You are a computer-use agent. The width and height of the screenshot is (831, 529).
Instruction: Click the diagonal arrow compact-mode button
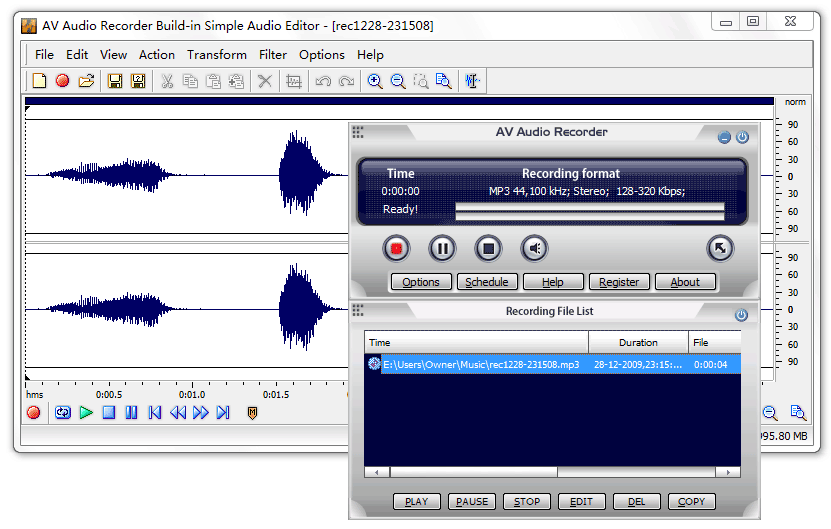pyautogui.click(x=719, y=248)
